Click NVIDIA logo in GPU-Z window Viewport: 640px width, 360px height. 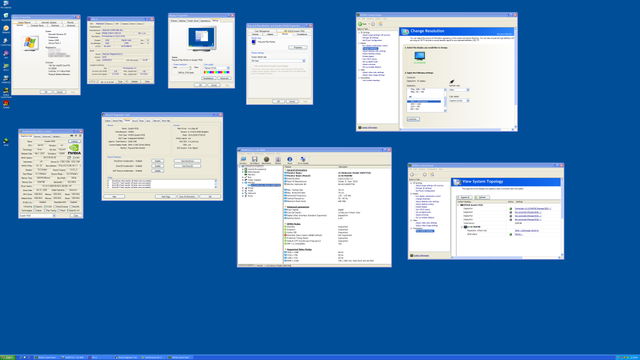74,149
